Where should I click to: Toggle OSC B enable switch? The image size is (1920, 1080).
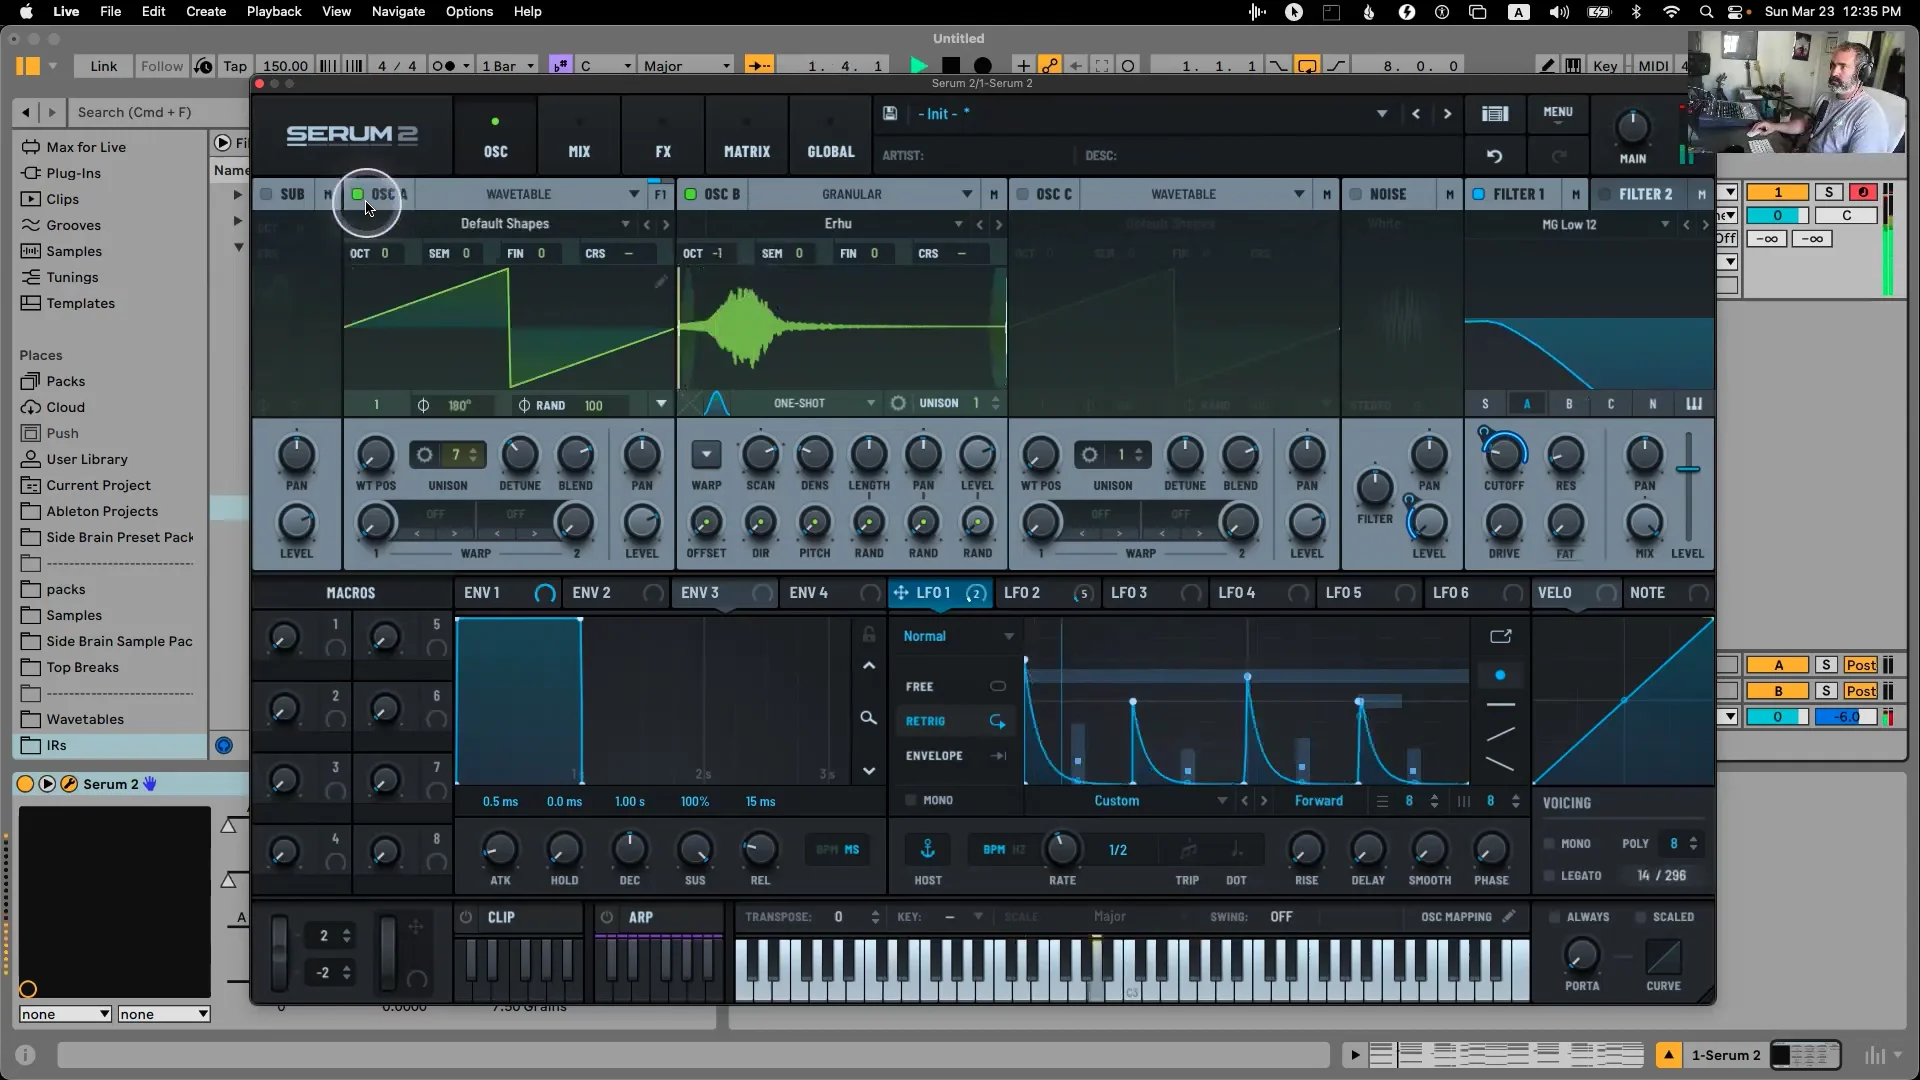690,194
